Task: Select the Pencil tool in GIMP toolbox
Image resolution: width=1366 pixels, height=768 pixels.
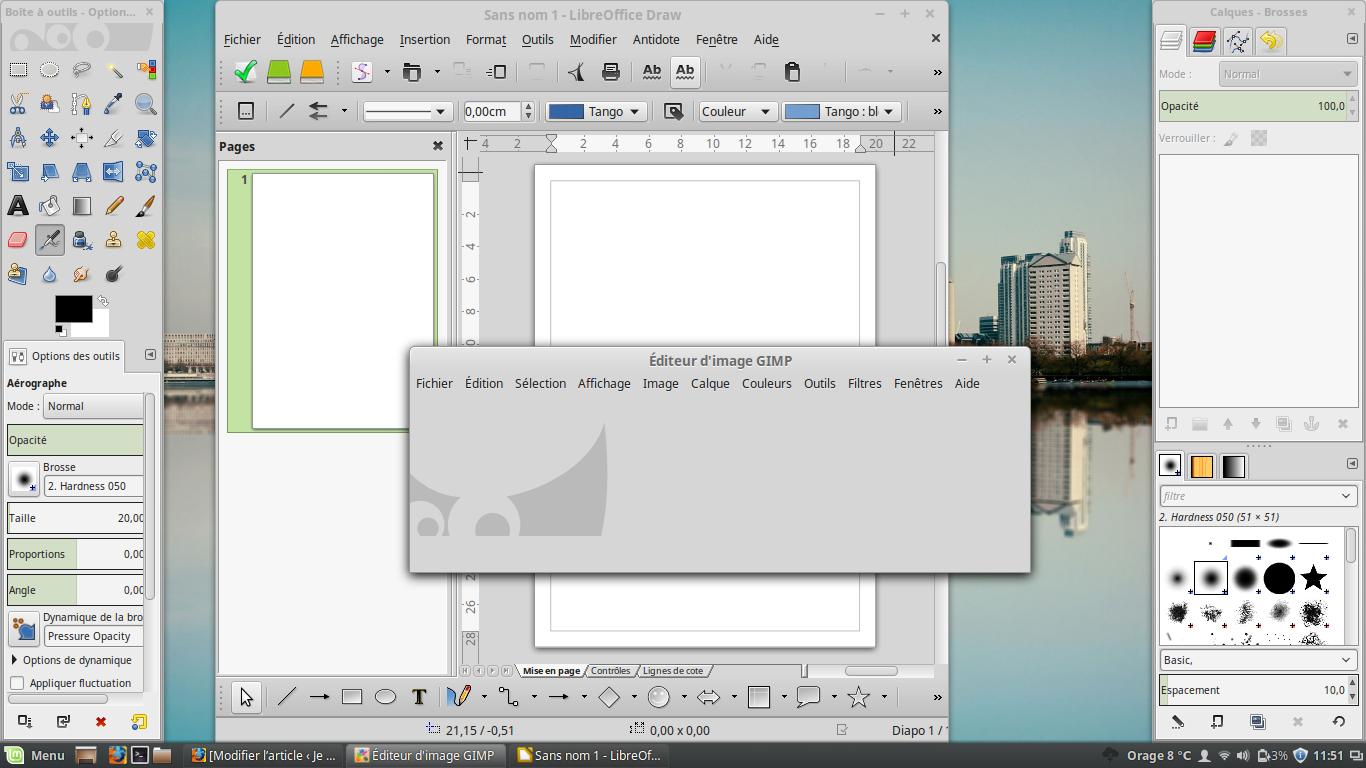Action: [x=114, y=206]
